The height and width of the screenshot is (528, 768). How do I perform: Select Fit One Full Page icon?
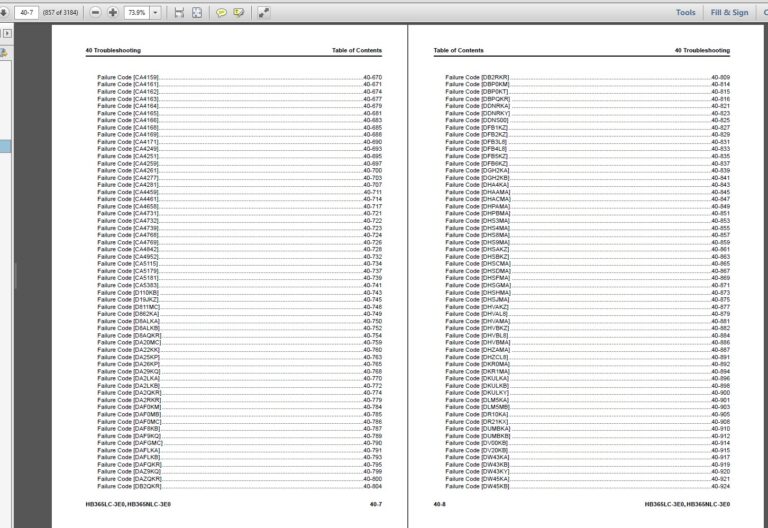(197, 12)
